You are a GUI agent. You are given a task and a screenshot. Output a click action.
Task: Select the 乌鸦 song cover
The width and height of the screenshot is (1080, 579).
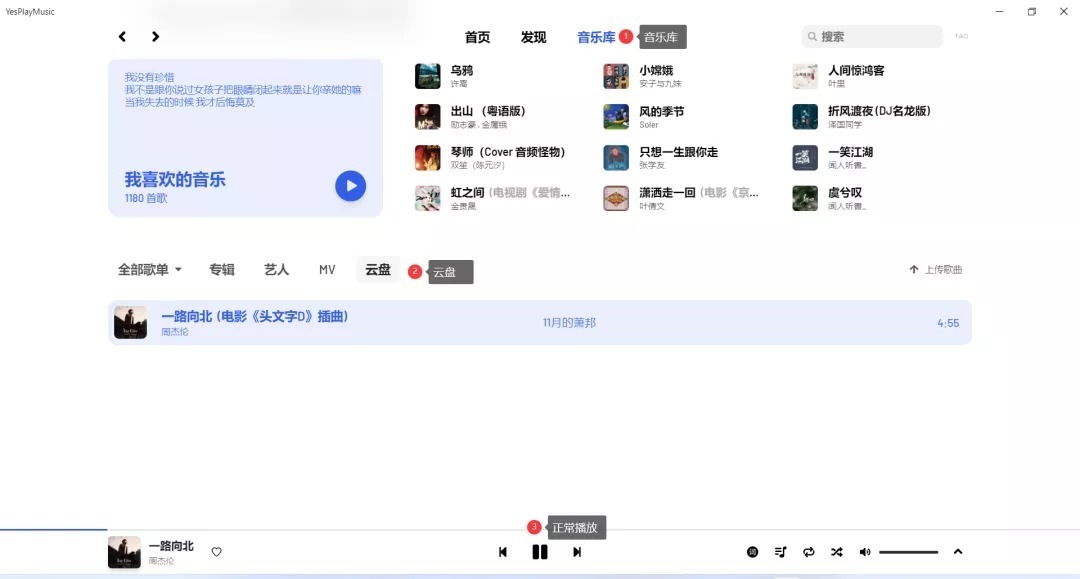(428, 76)
